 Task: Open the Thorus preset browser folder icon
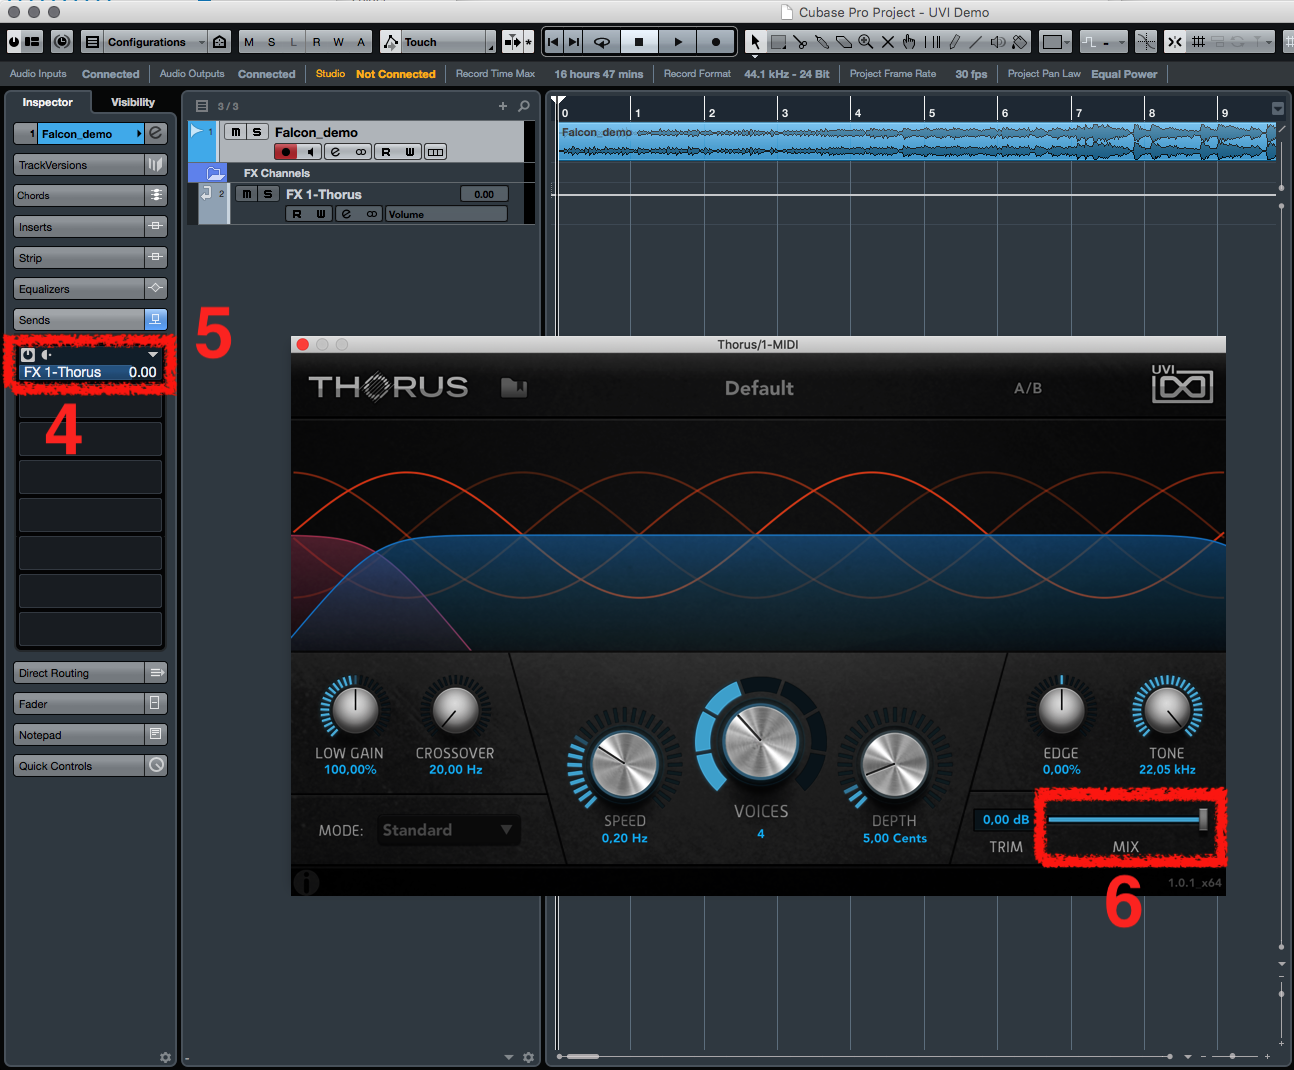point(514,387)
